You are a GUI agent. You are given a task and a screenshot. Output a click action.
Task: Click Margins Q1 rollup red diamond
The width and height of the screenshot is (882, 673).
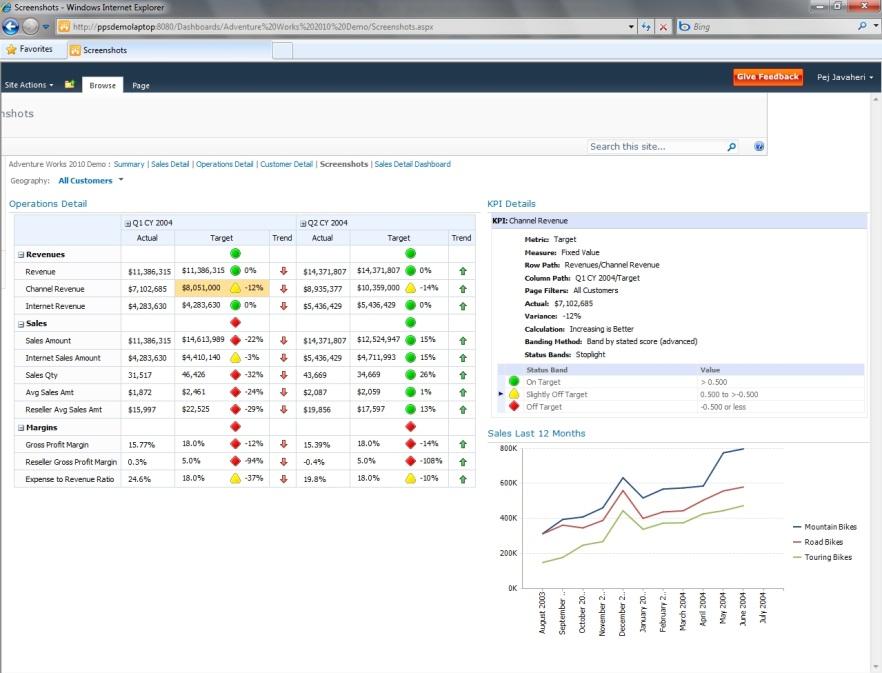click(x=235, y=427)
